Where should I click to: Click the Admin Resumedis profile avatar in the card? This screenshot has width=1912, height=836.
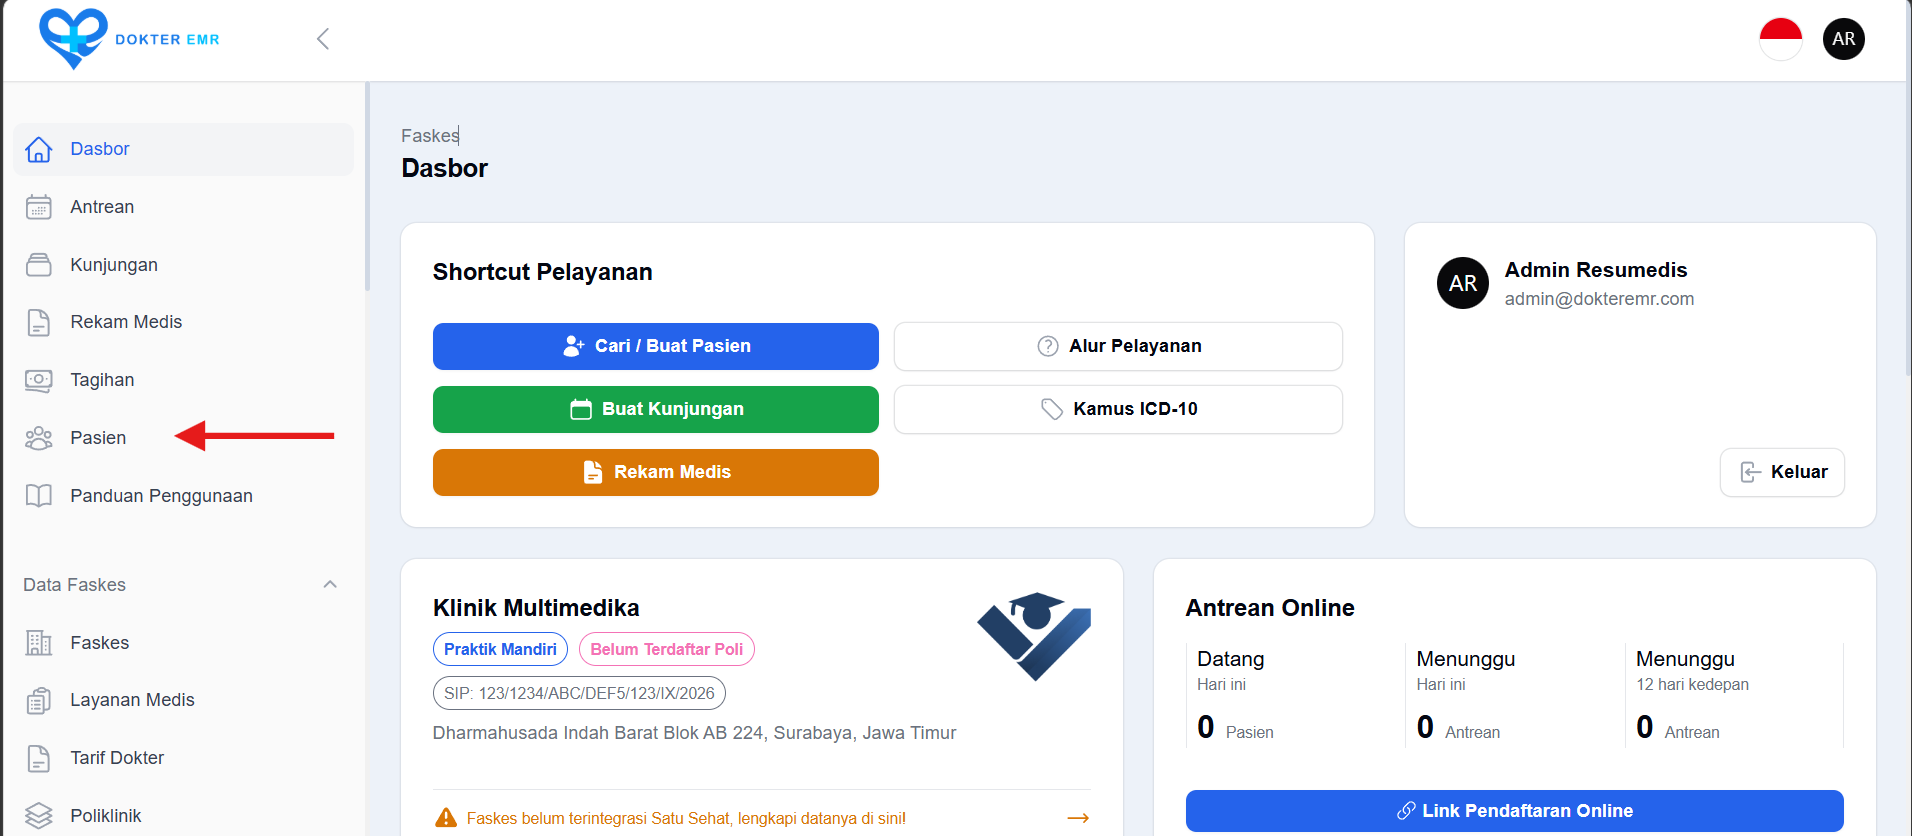coord(1463,283)
